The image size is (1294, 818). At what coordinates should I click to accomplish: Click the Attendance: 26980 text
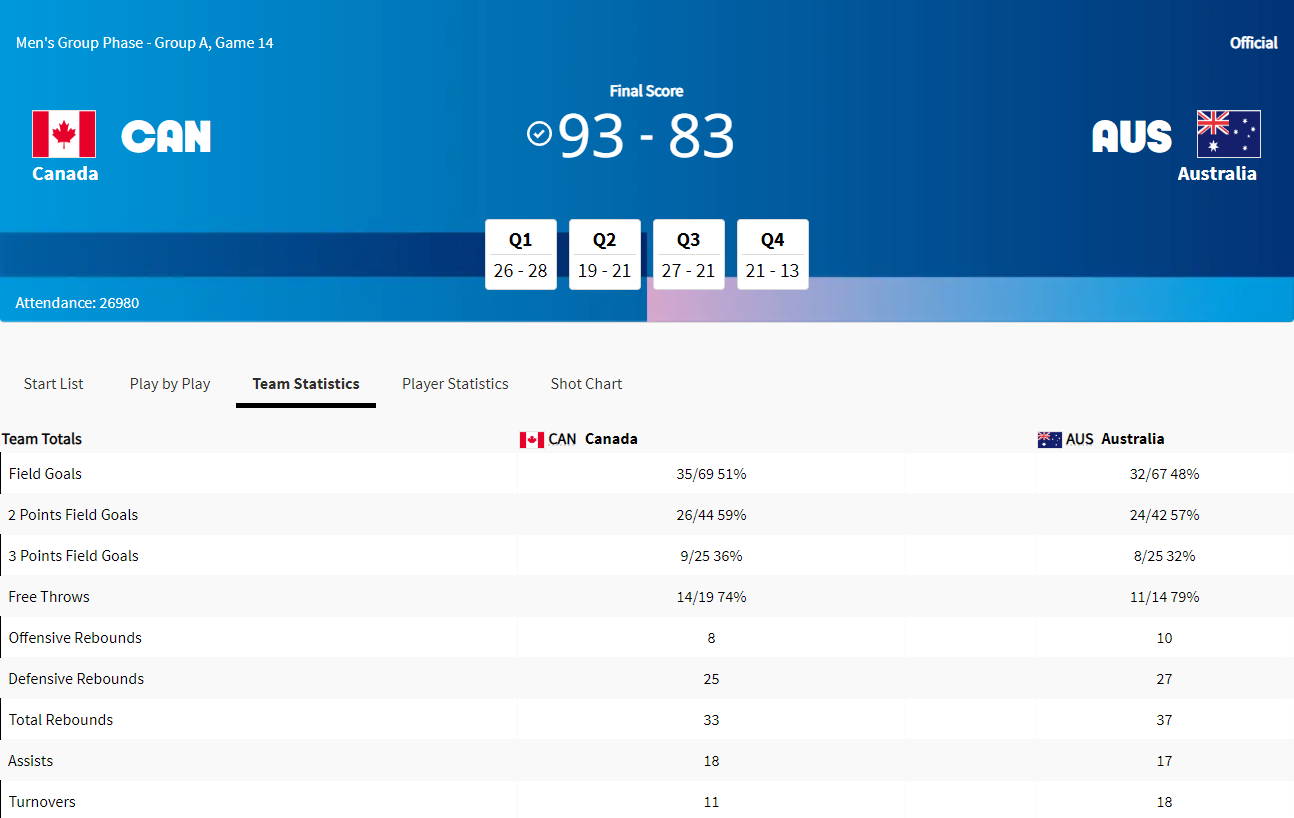[x=77, y=302]
